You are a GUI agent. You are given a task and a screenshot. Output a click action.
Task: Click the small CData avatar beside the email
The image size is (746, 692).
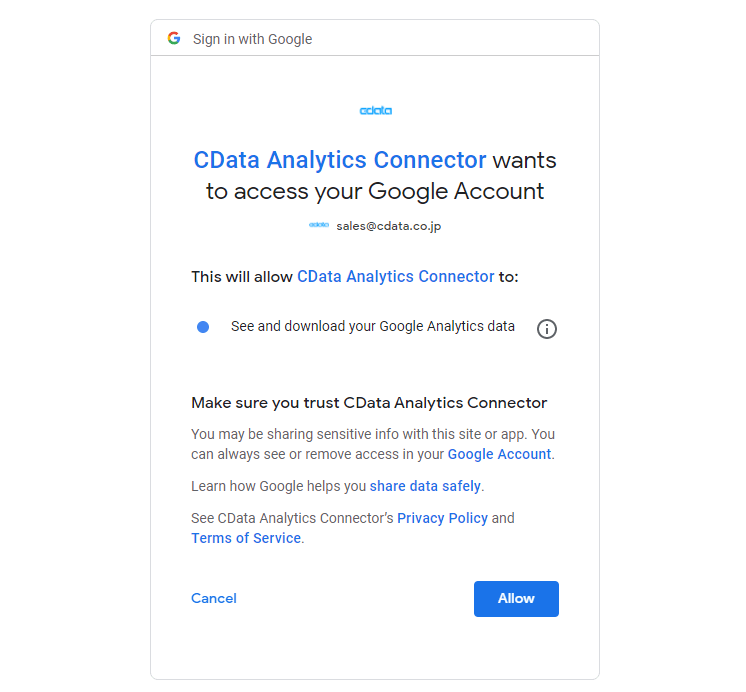pos(319,226)
